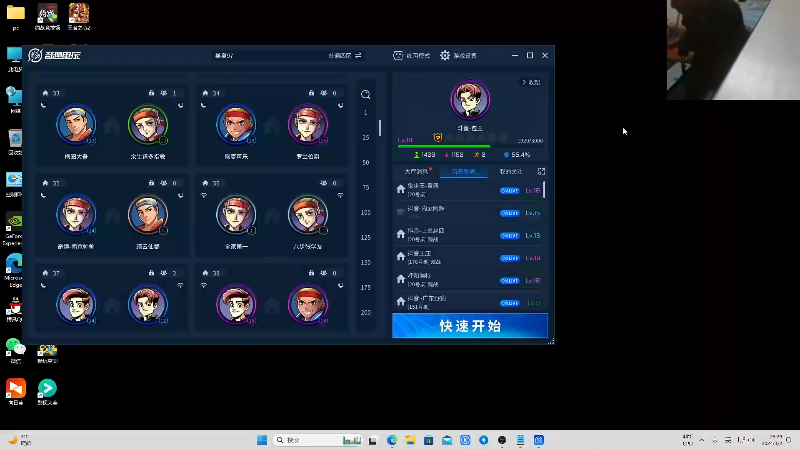800x450 pixels.
Task: Click the room list scrollbar thumb near index 25
Action: click(x=380, y=128)
